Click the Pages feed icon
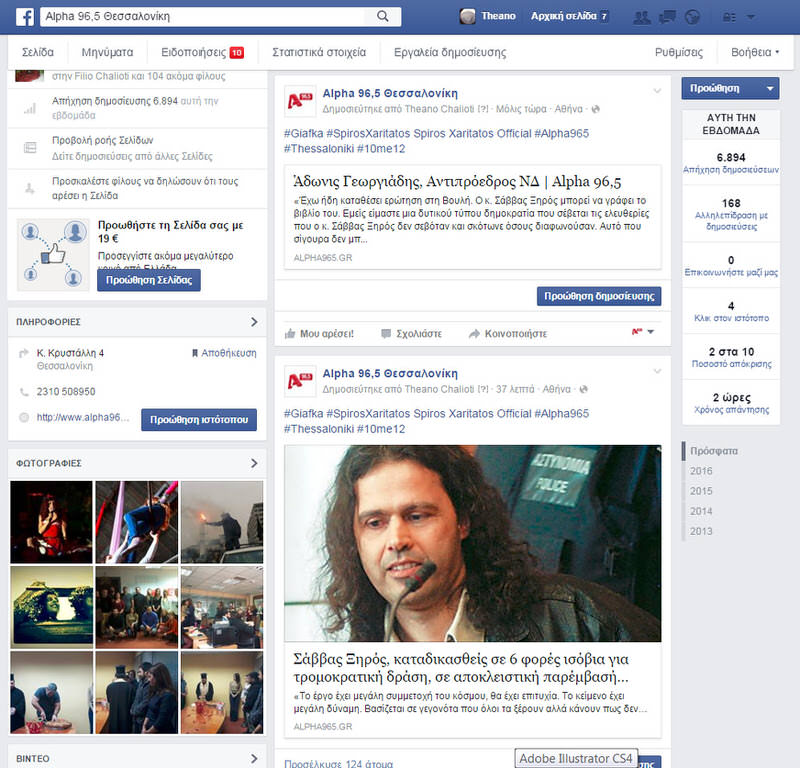The height and width of the screenshot is (768, 800). 30,148
